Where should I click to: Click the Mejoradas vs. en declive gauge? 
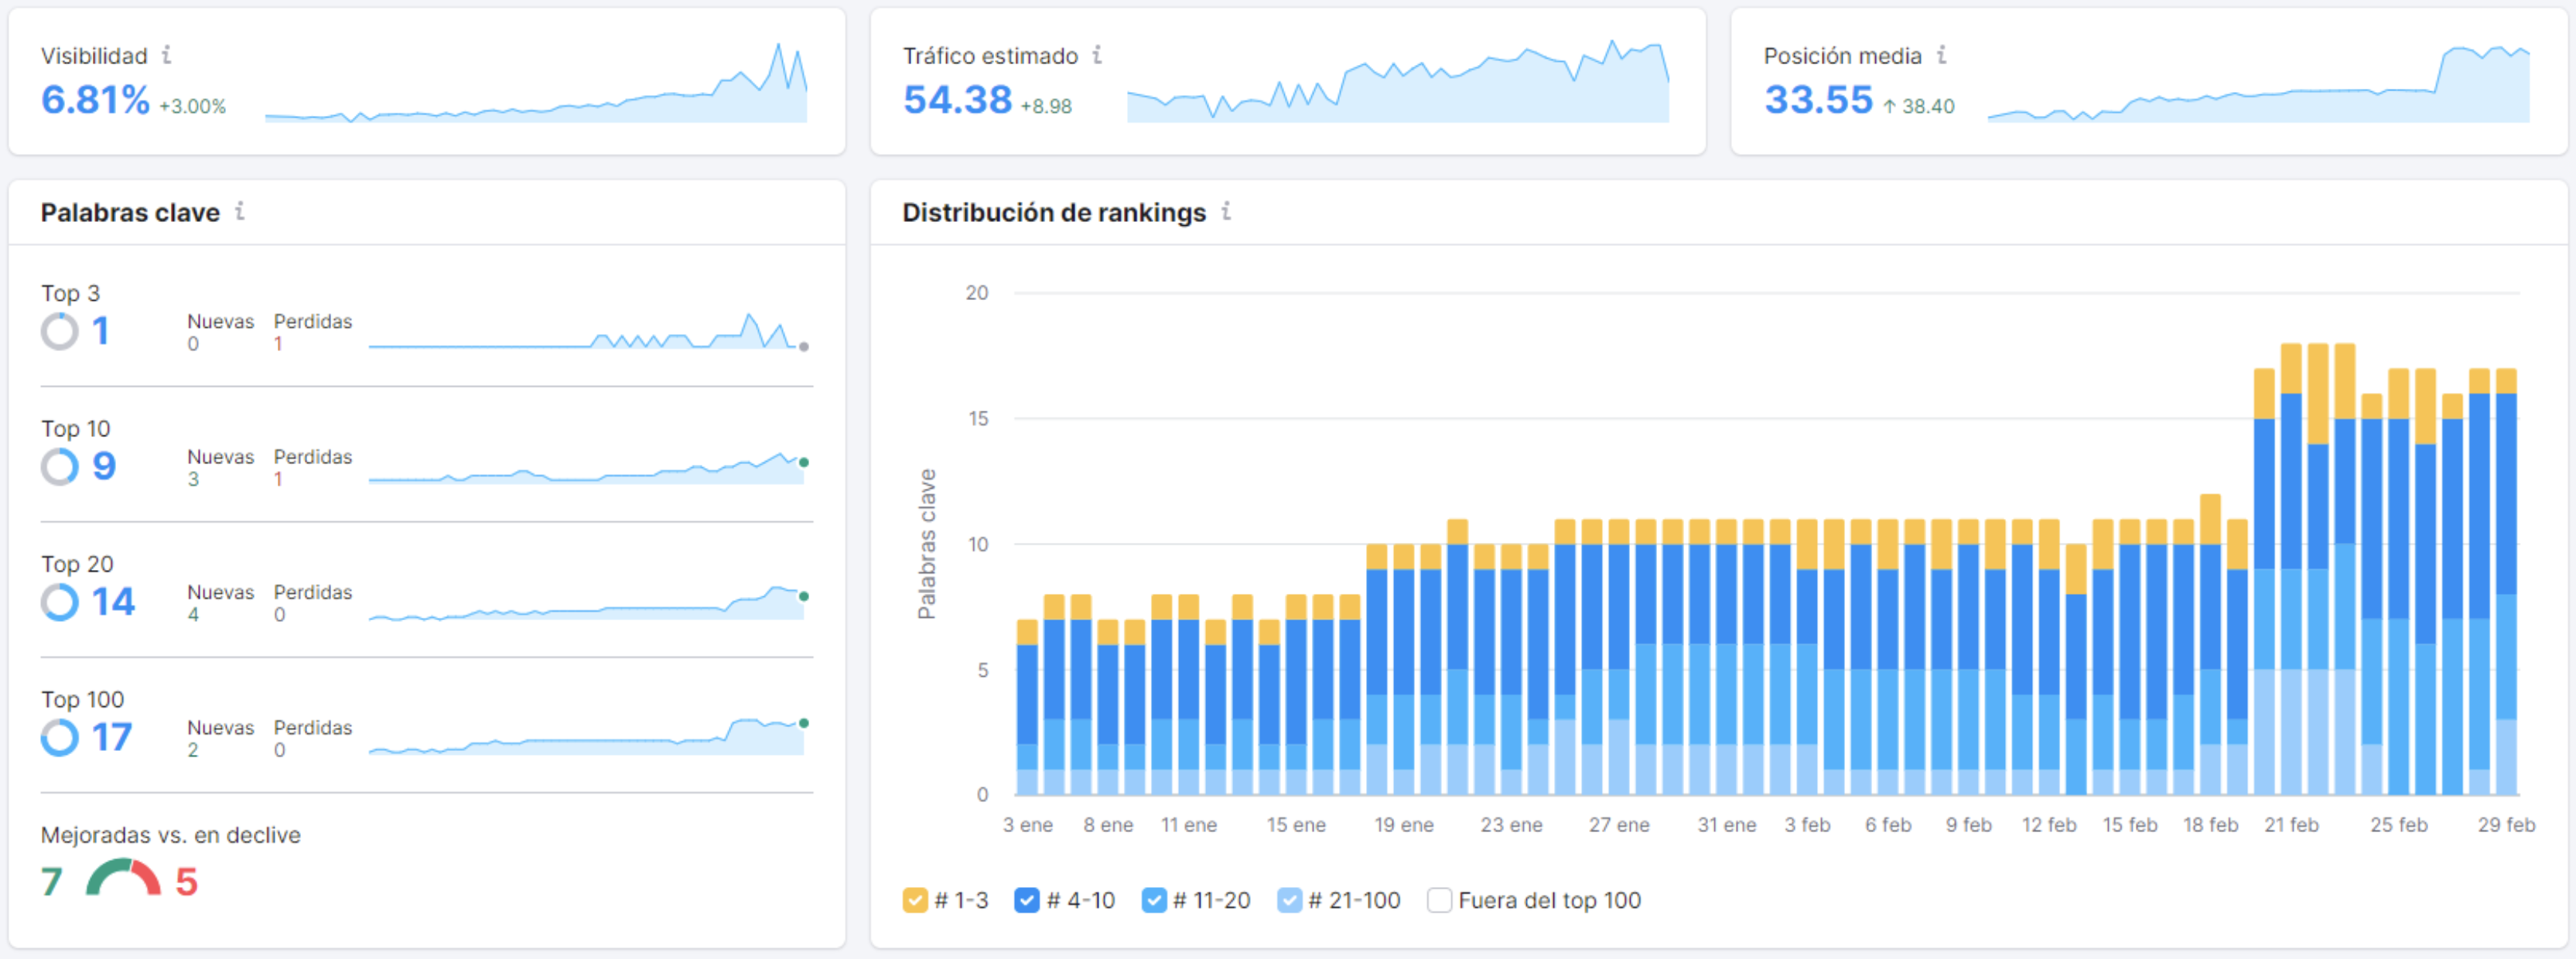click(123, 877)
